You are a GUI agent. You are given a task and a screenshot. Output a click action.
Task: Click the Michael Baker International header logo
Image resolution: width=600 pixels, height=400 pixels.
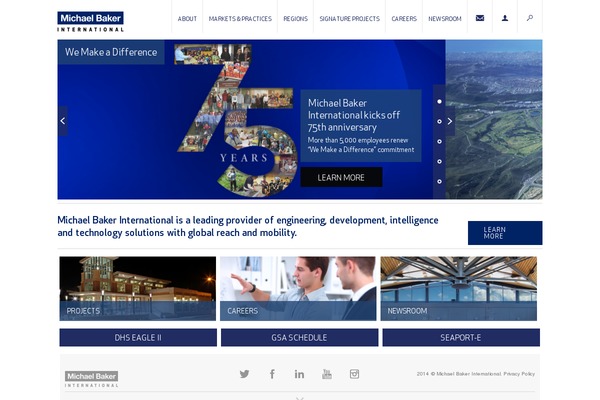tap(90, 21)
